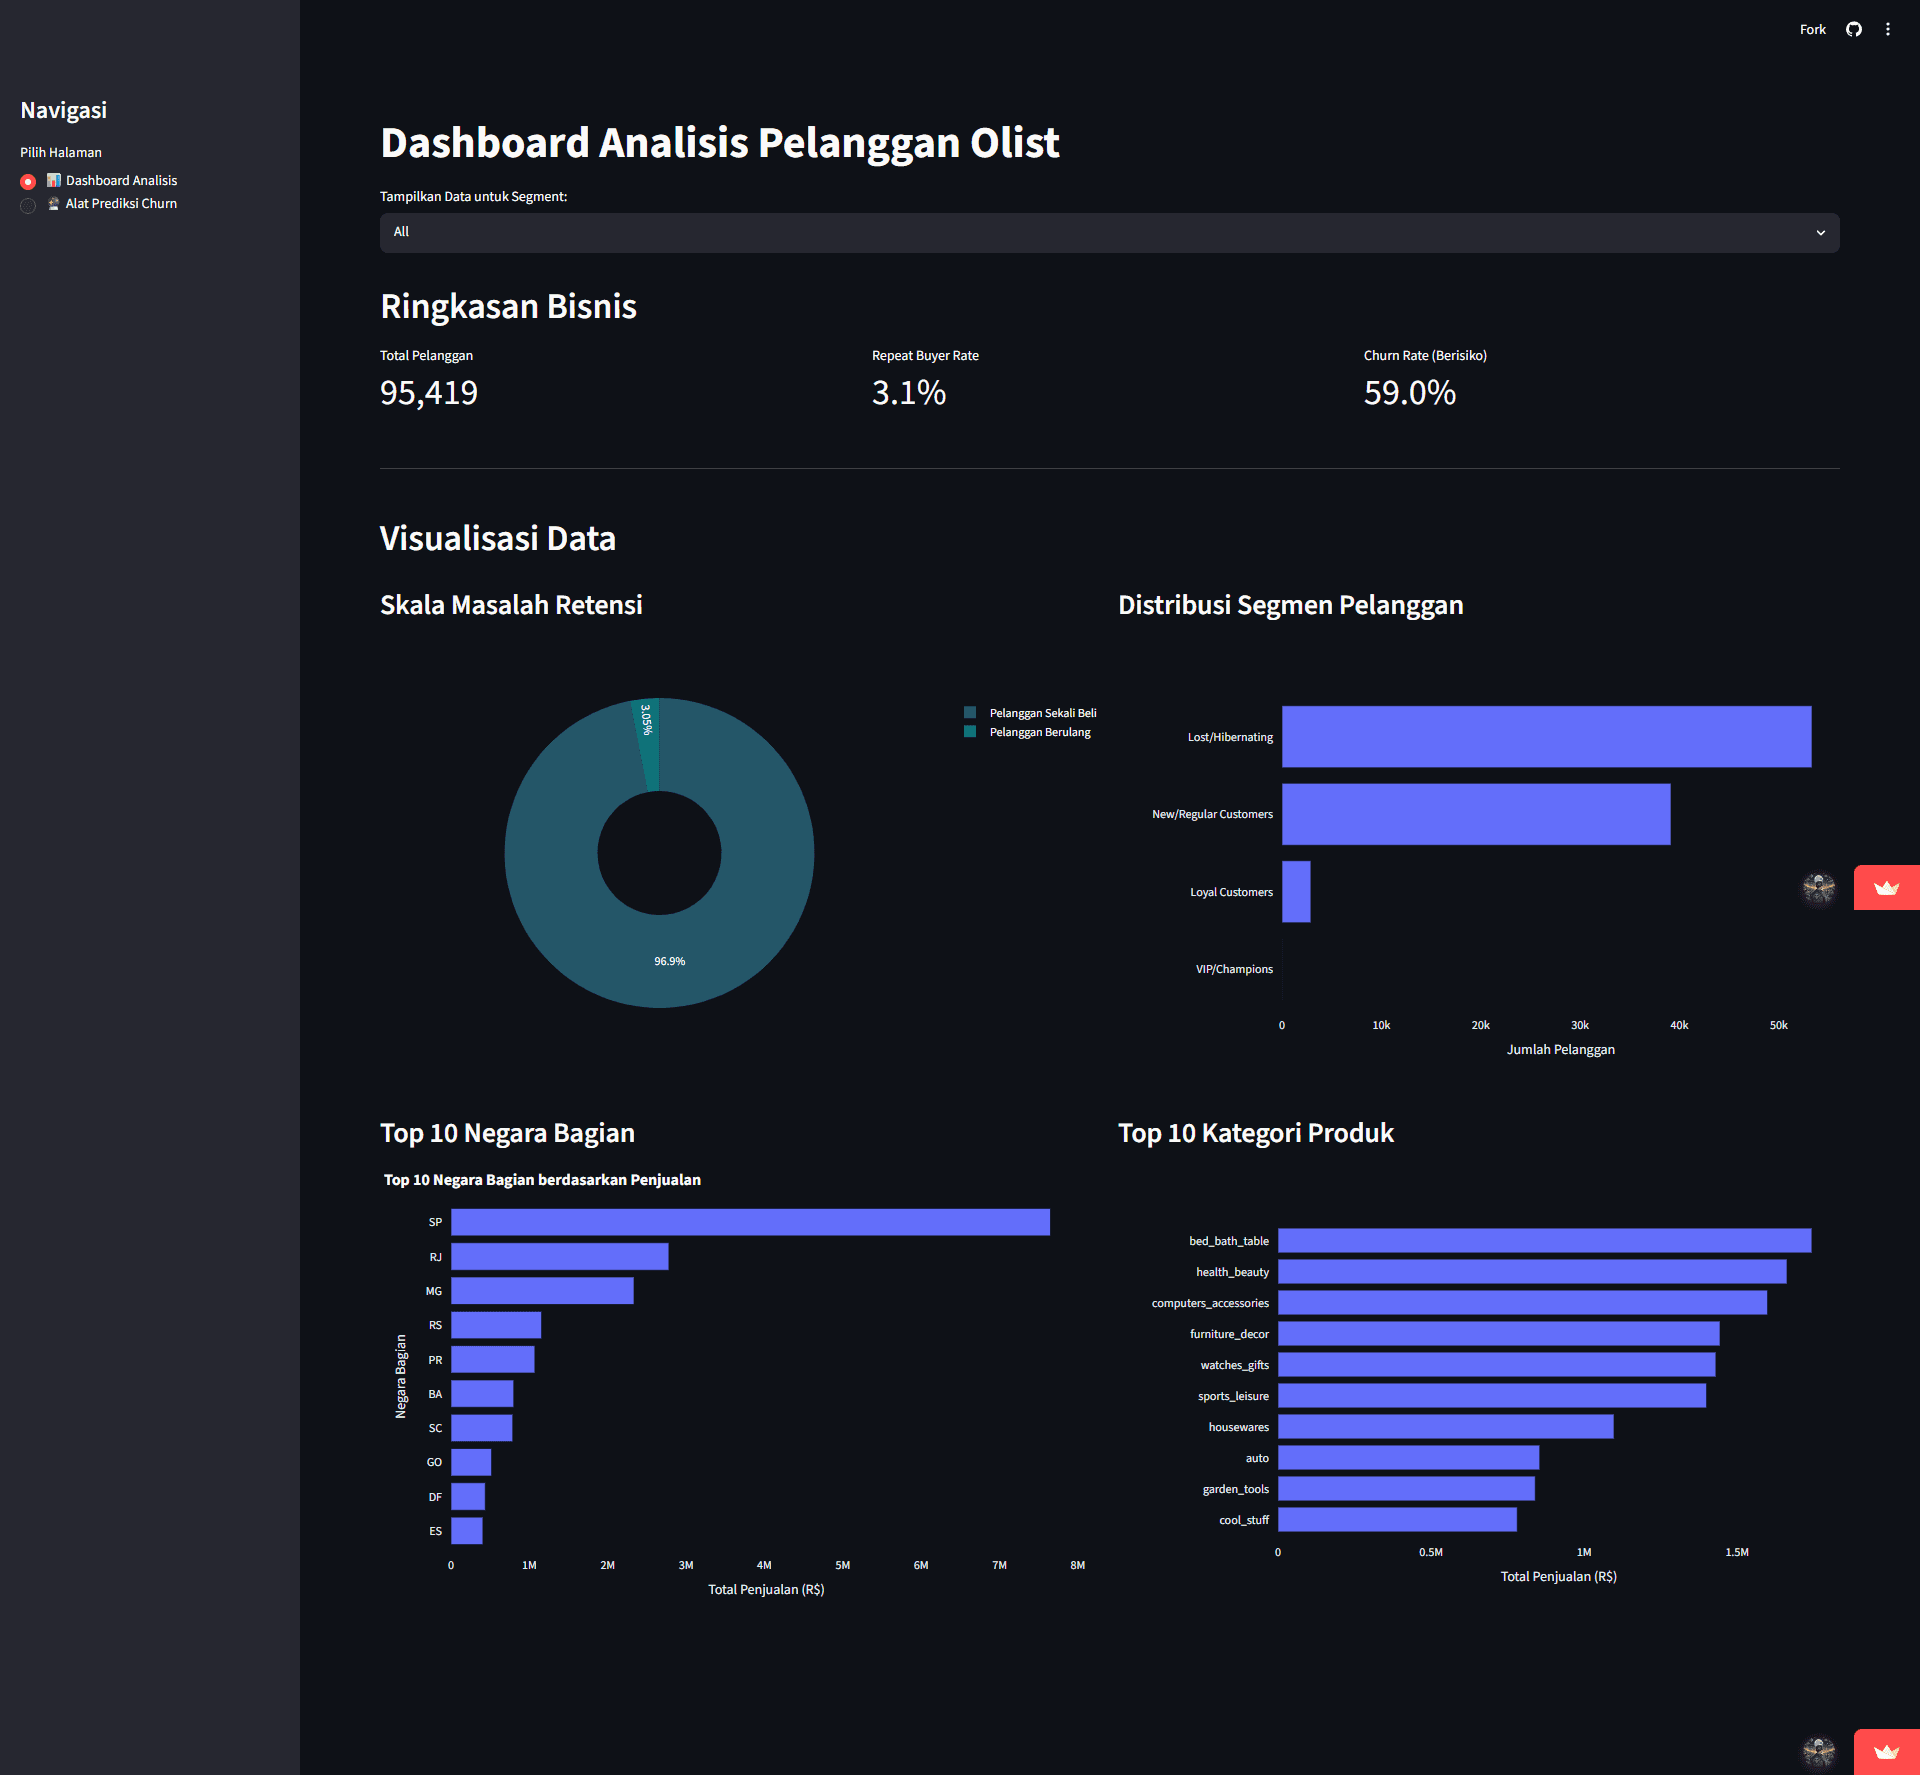Click the SC state sales bar

pyautogui.click(x=481, y=1428)
